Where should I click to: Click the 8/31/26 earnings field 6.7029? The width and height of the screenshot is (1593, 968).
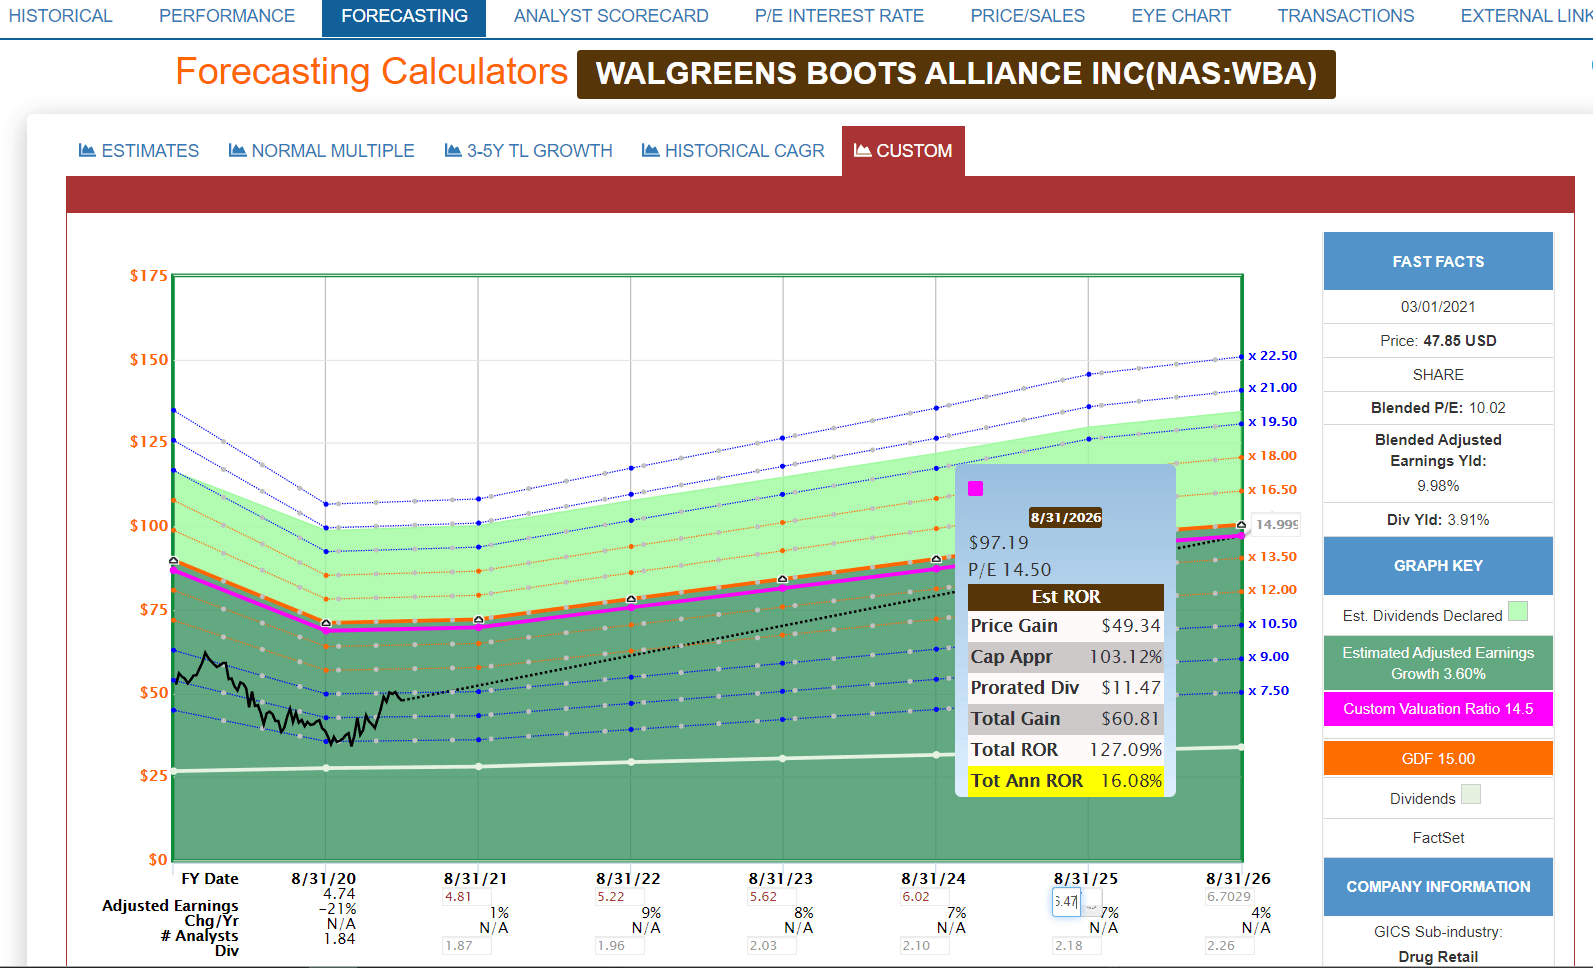click(x=1229, y=897)
